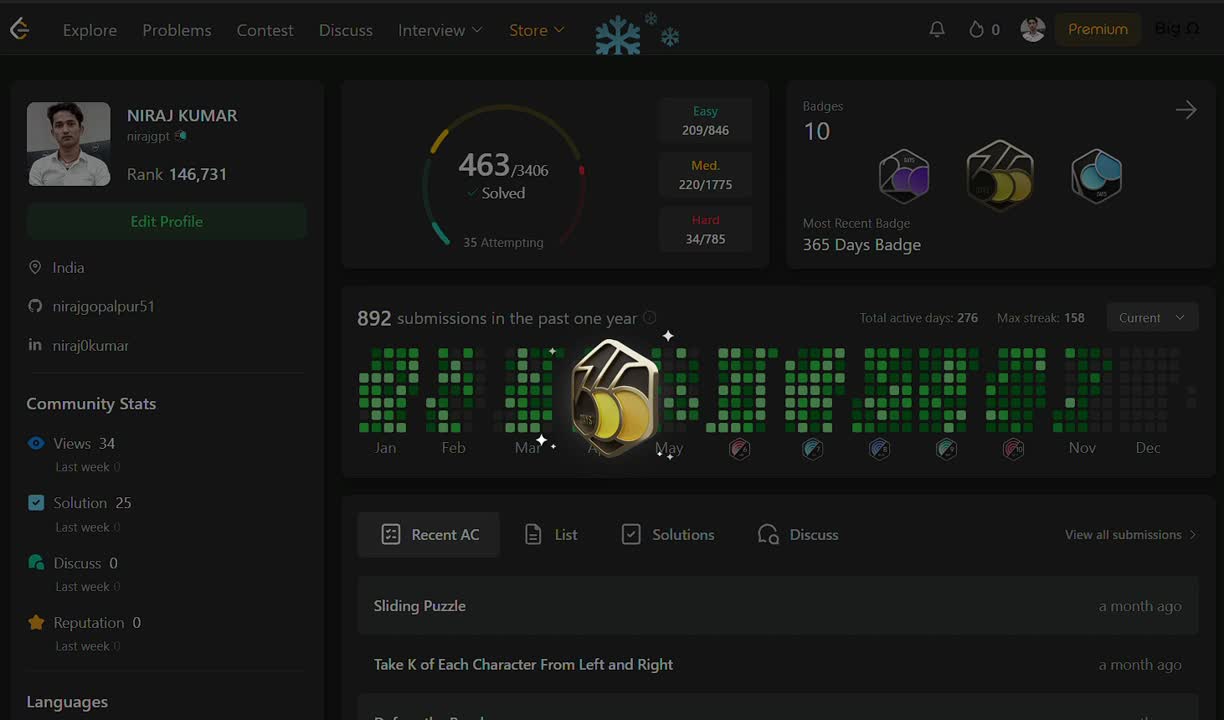Switch to the List tab
This screenshot has height=720, width=1224.
tap(552, 535)
